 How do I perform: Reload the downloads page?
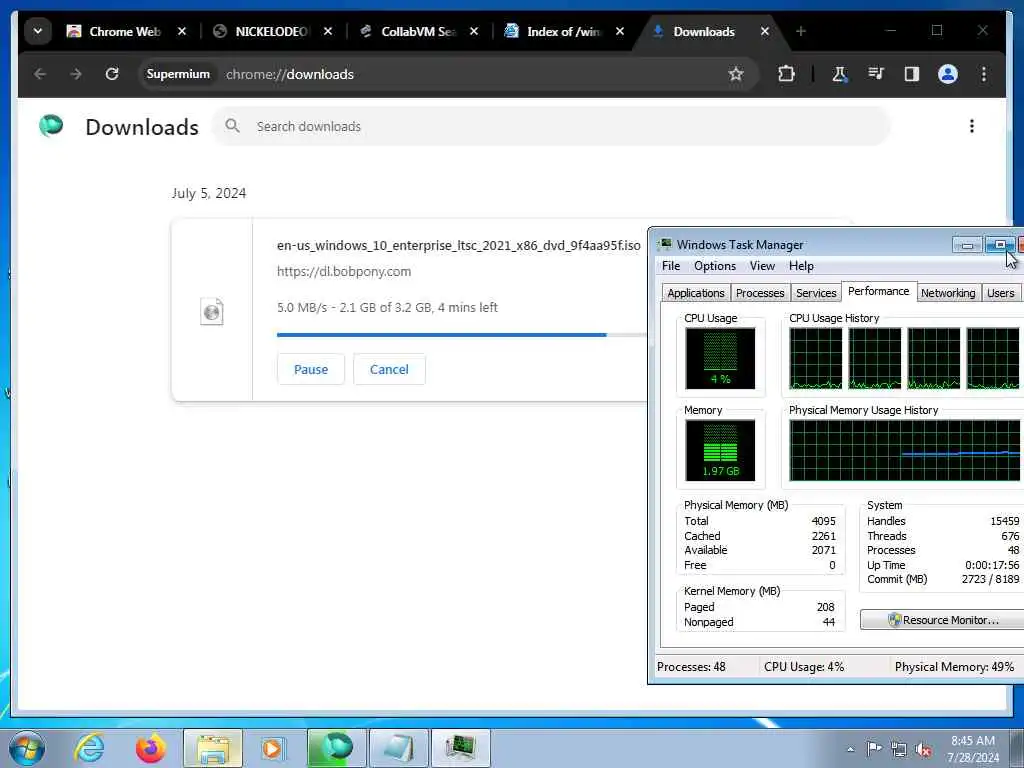click(x=112, y=74)
